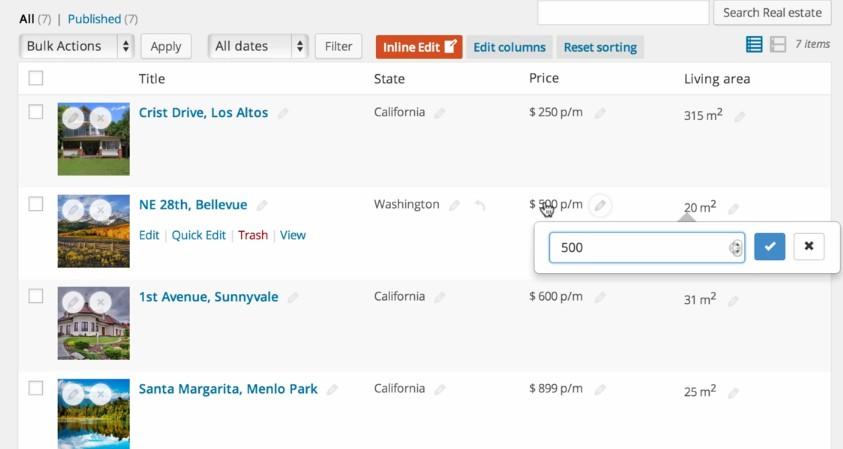Screen dimensions: 843x449
Task: Click Trash link under NE 28th, Bellevue
Action: tap(253, 235)
